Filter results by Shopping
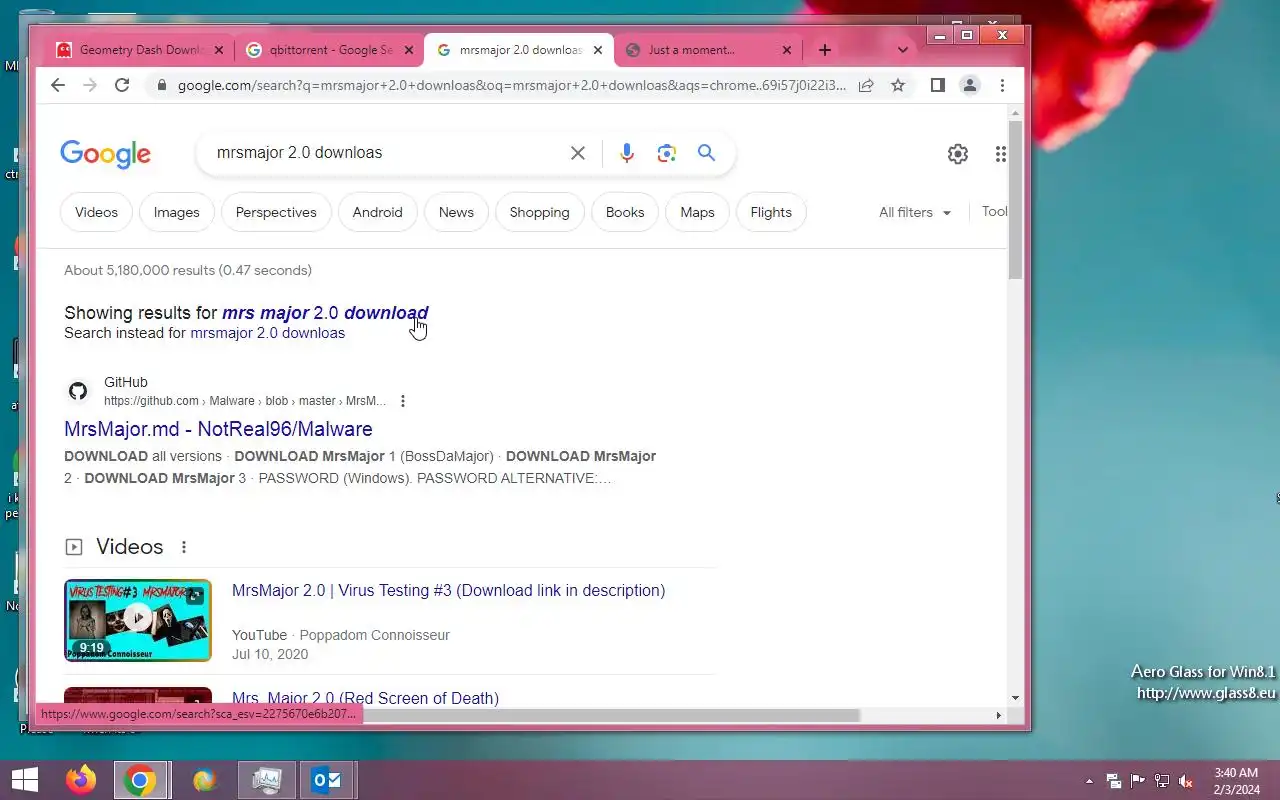The width and height of the screenshot is (1280, 800). (539, 212)
